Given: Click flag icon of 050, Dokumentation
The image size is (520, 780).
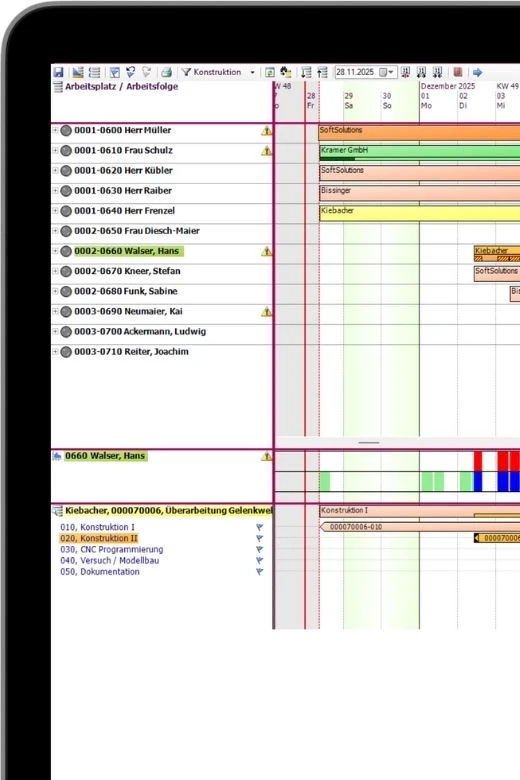Looking at the screenshot, I should pos(259,572).
